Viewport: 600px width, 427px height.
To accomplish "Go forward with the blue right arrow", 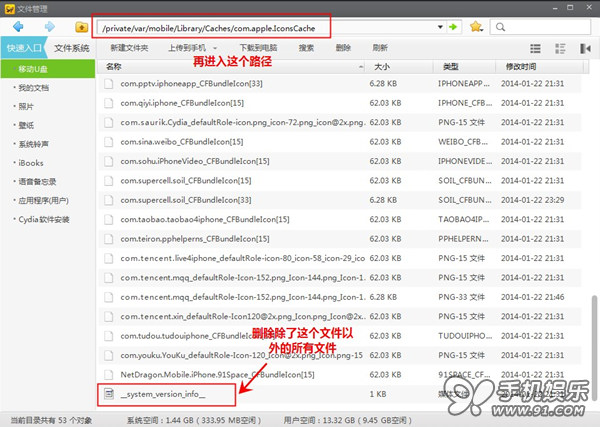I will [x=50, y=27].
